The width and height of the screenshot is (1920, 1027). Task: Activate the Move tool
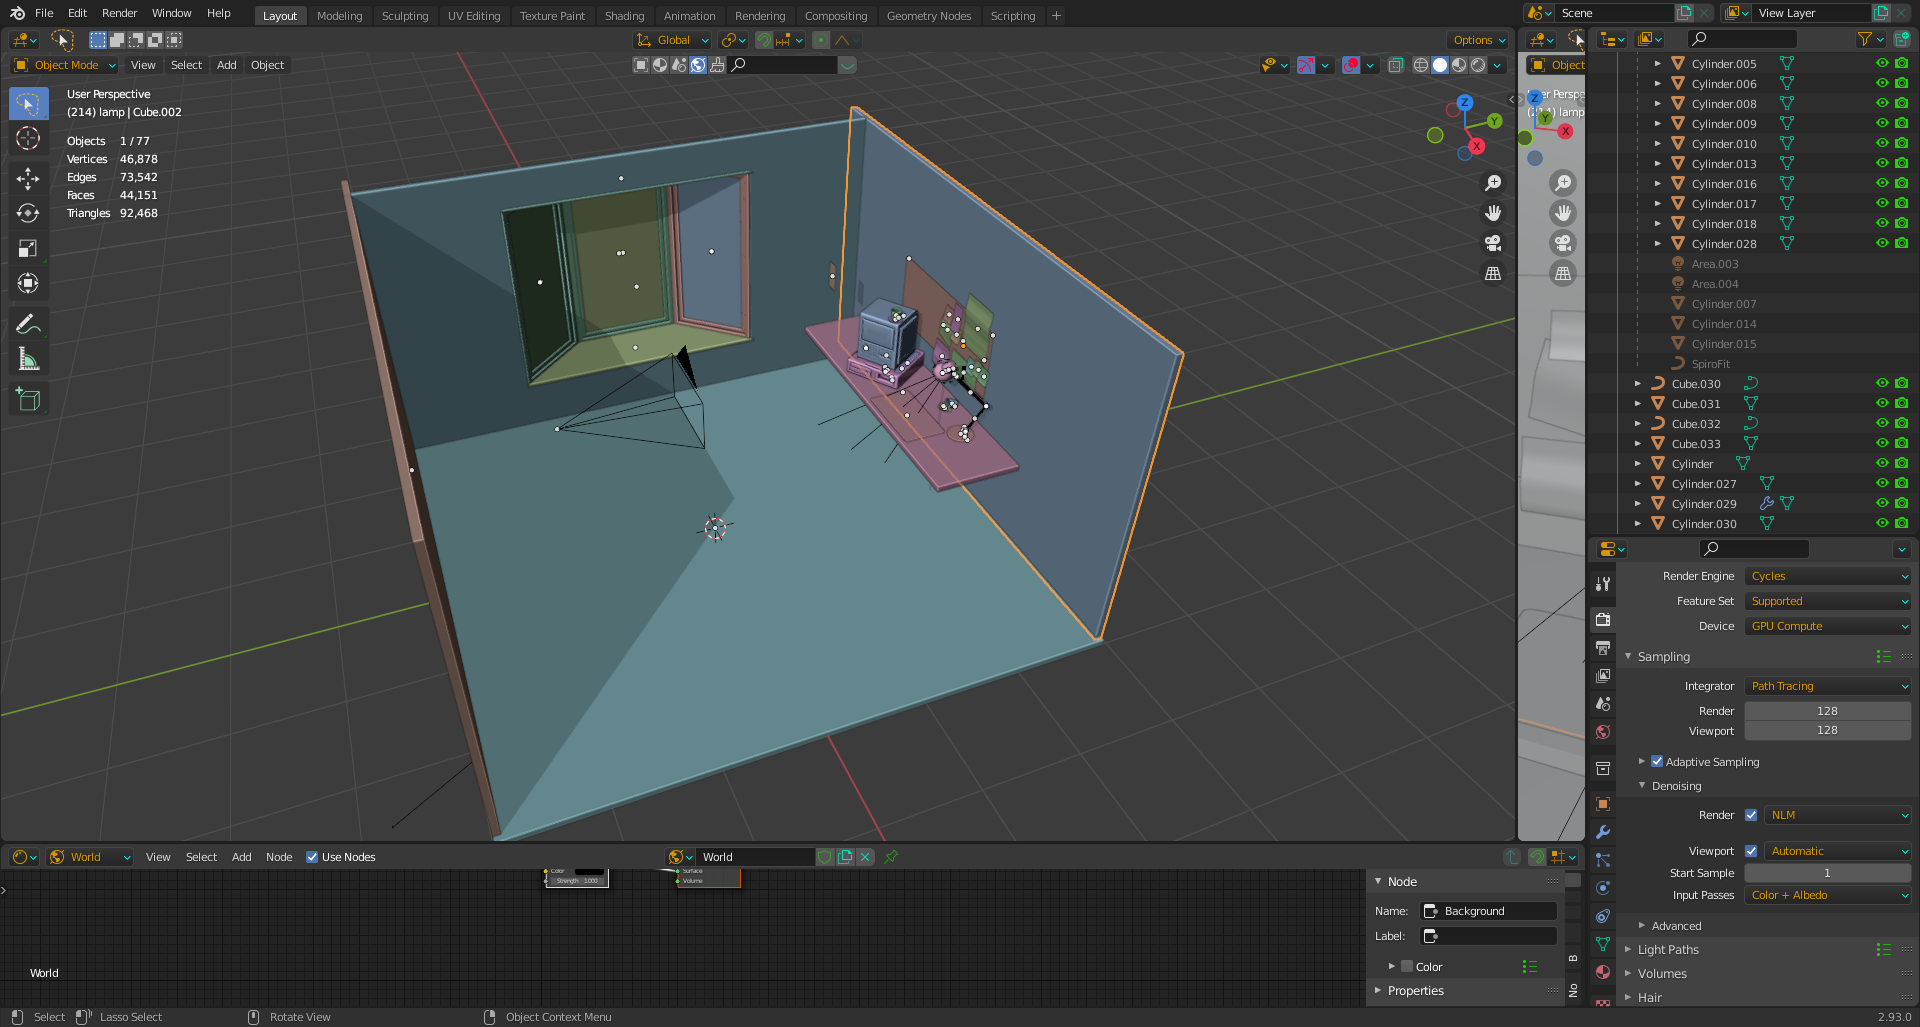tap(28, 178)
